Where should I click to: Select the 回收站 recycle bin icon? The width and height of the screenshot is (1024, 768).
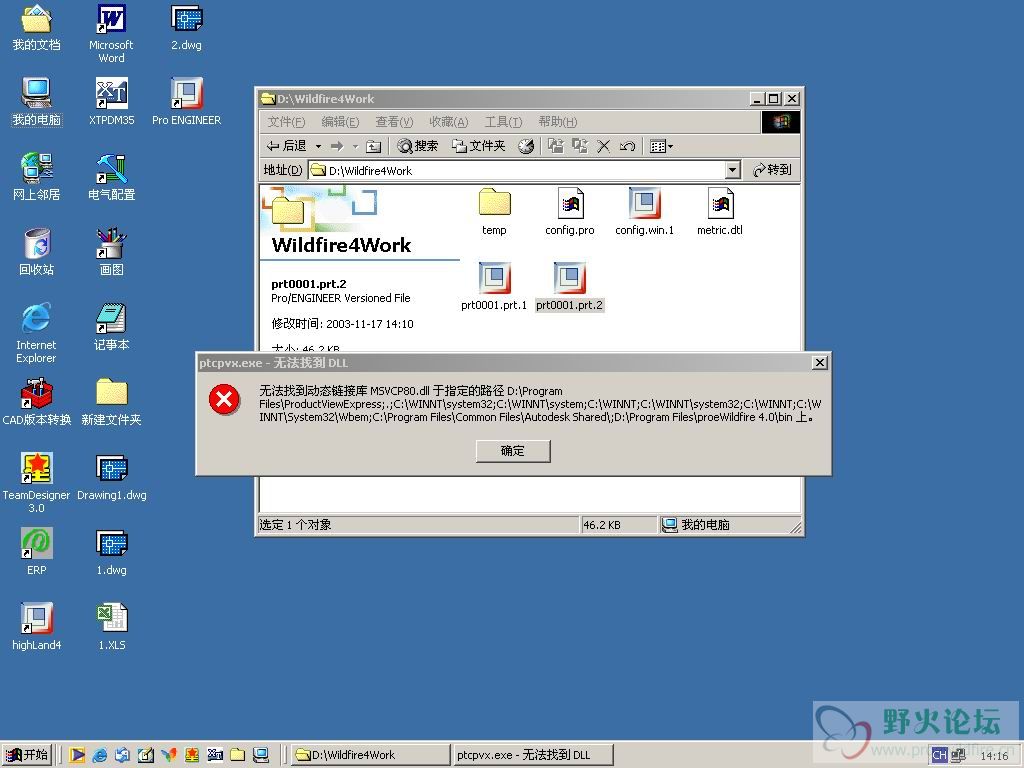click(37, 251)
